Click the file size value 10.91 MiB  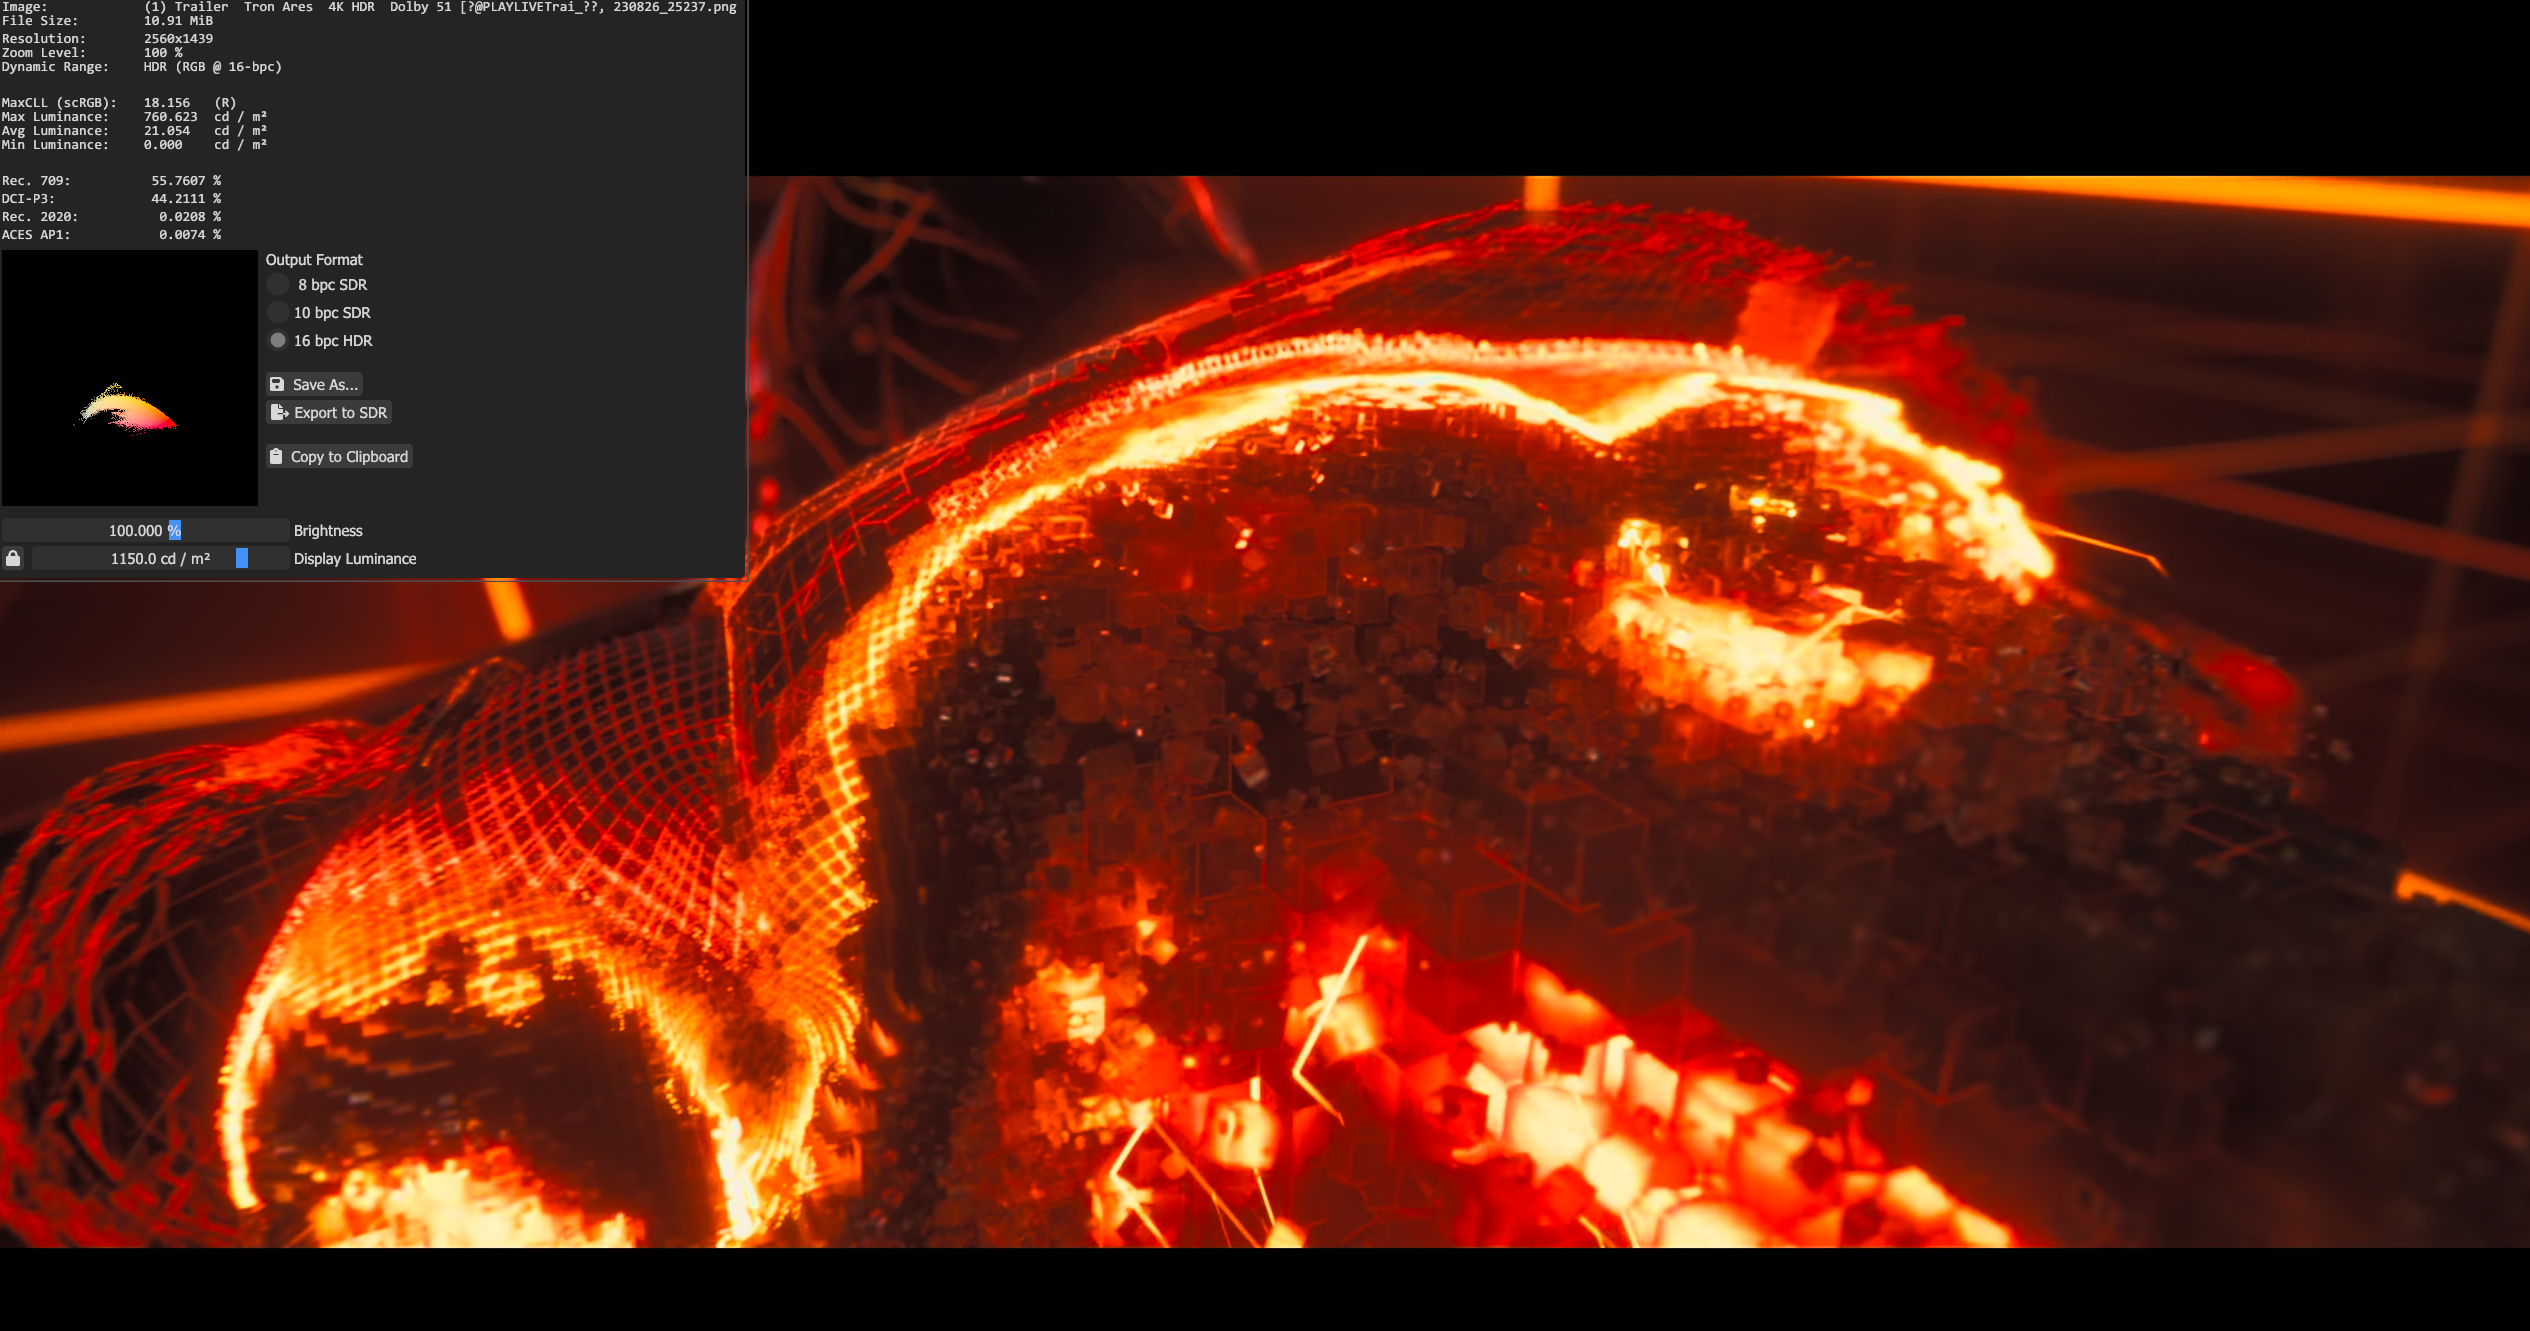(x=178, y=20)
